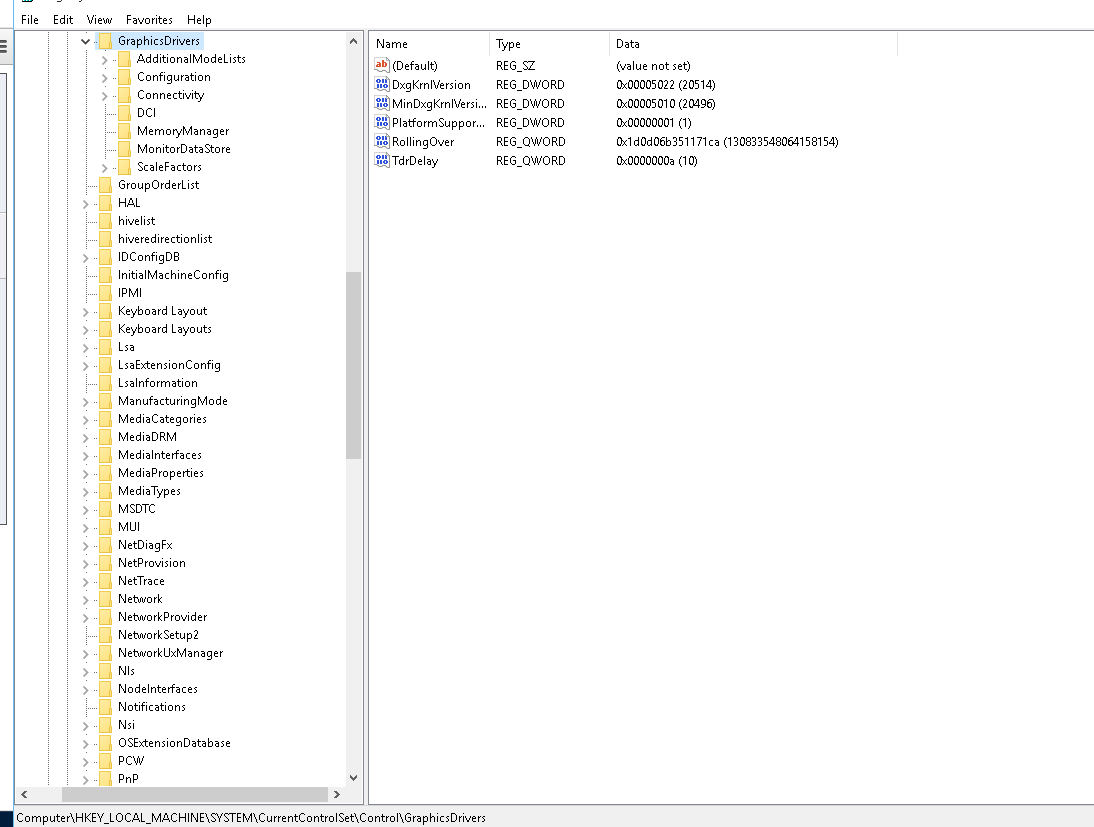Click the tree's horizontal scrollbar thumb
This screenshot has width=1094, height=827.
195,794
